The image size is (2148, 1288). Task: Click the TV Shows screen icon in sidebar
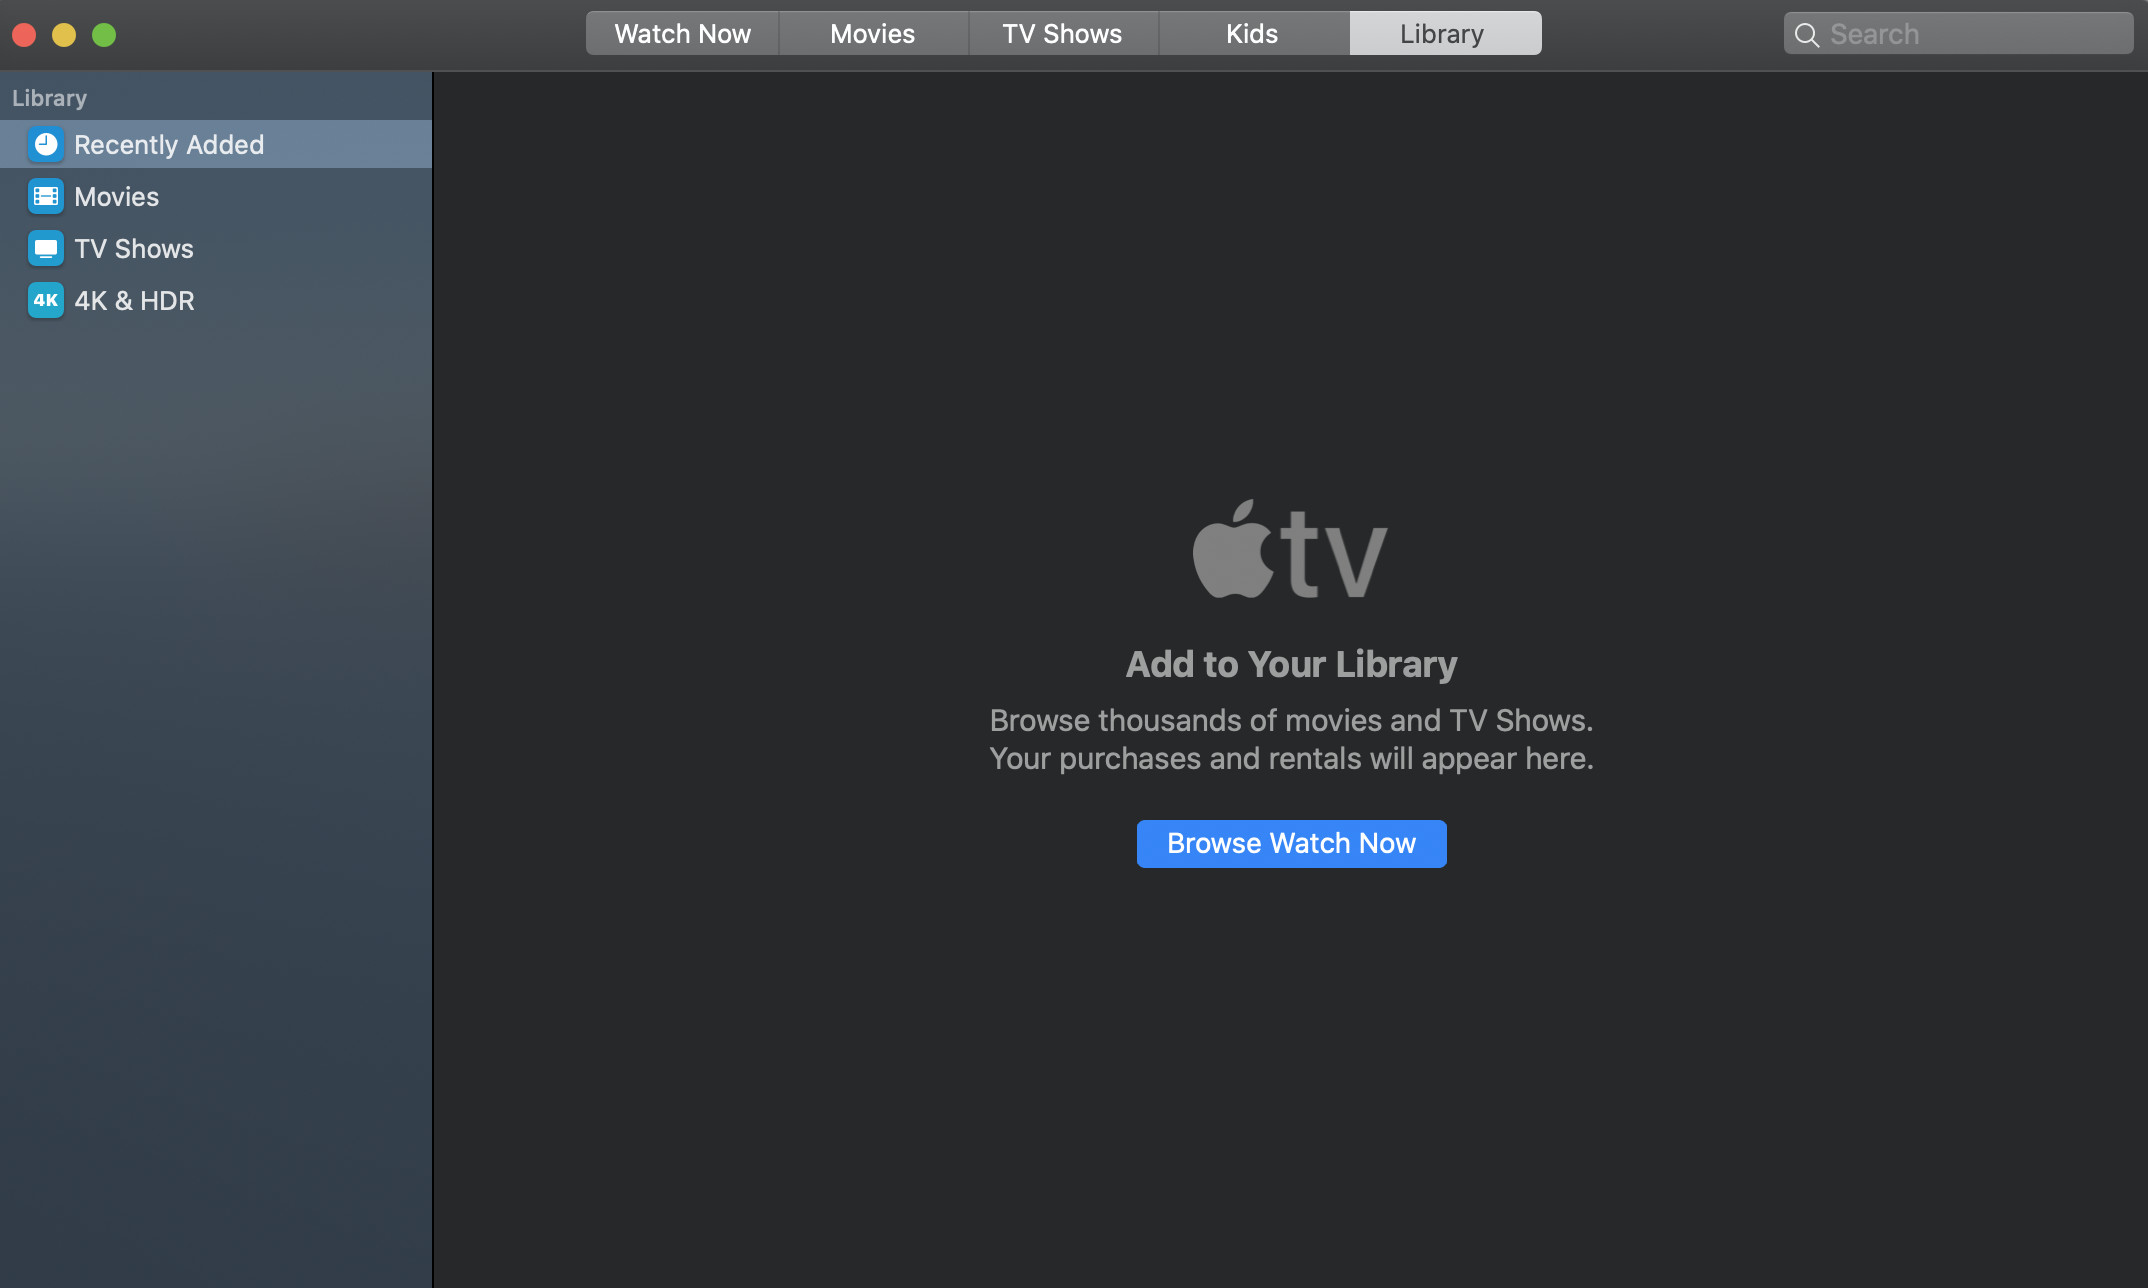(46, 249)
